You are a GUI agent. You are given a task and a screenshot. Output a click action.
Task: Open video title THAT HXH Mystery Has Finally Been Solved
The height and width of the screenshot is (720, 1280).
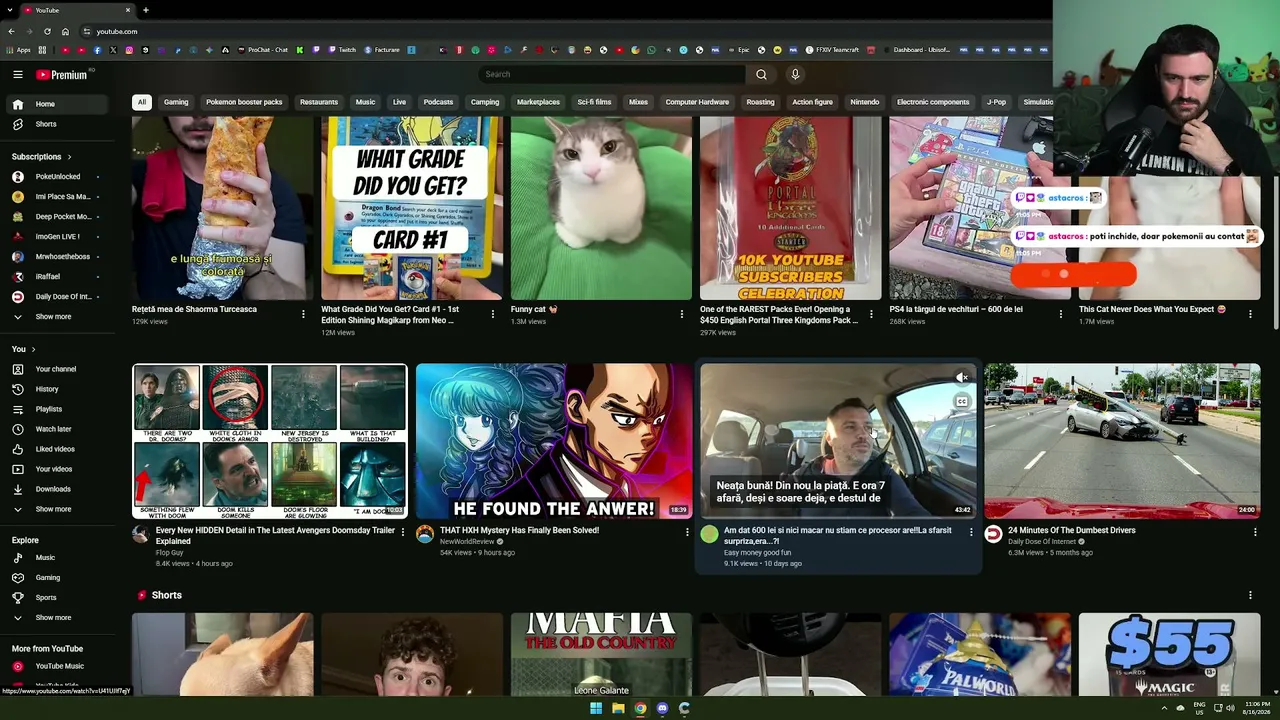519,531
